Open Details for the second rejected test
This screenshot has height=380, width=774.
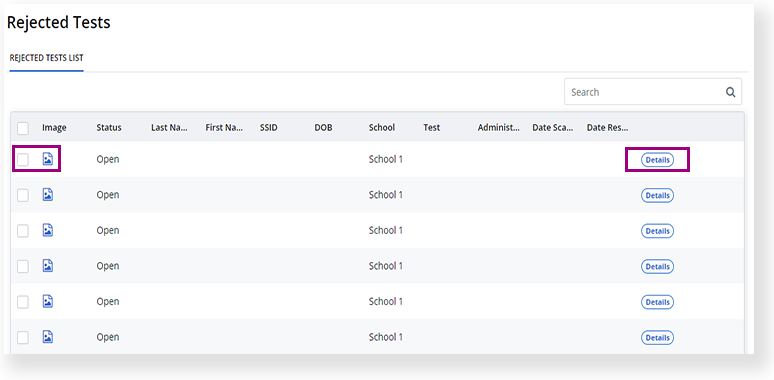click(658, 195)
